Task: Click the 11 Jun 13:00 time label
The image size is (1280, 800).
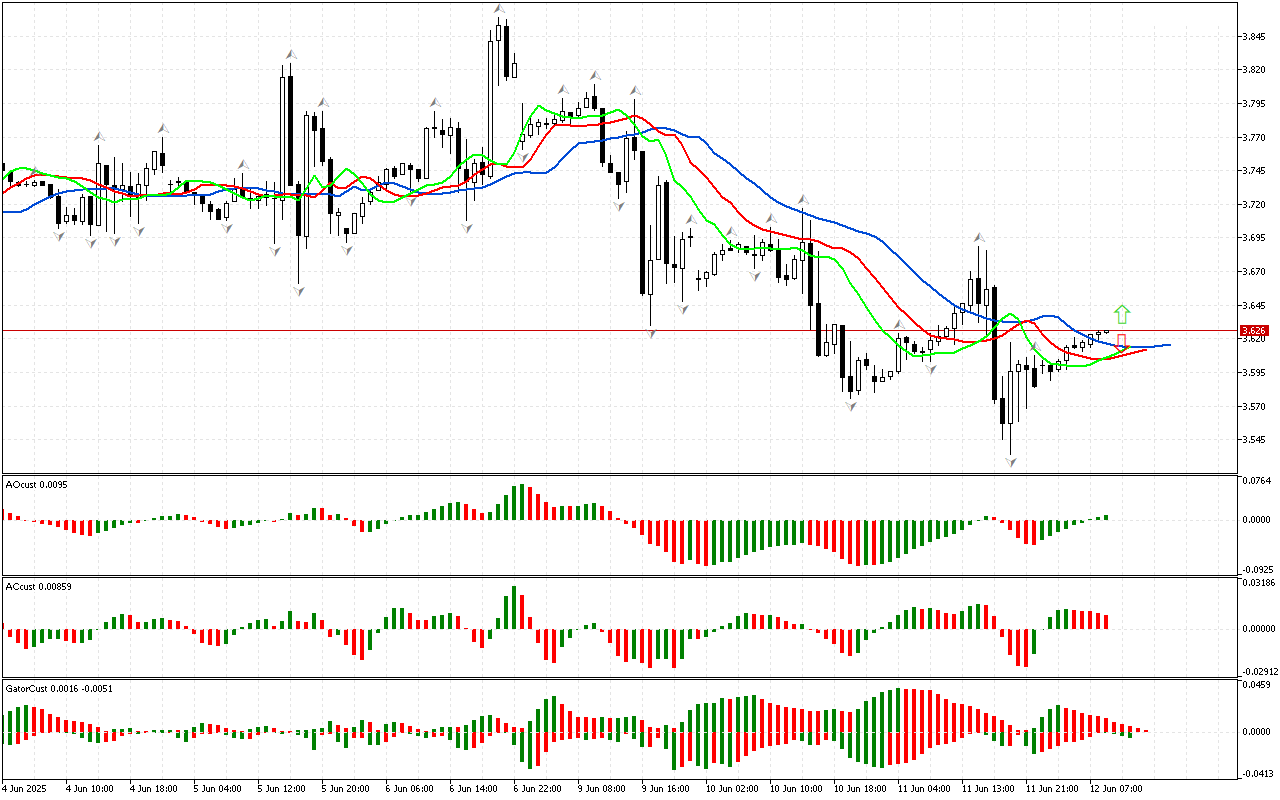Action: coord(985,789)
